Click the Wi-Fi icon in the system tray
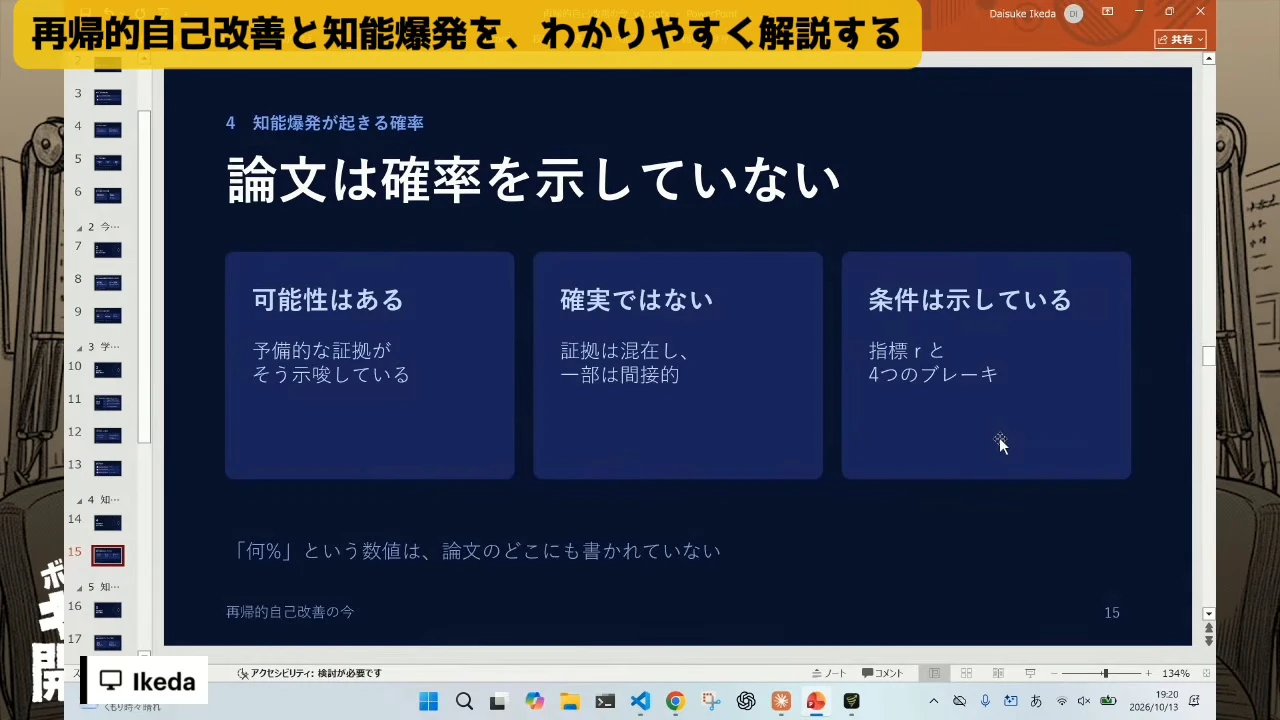 [1062, 701]
